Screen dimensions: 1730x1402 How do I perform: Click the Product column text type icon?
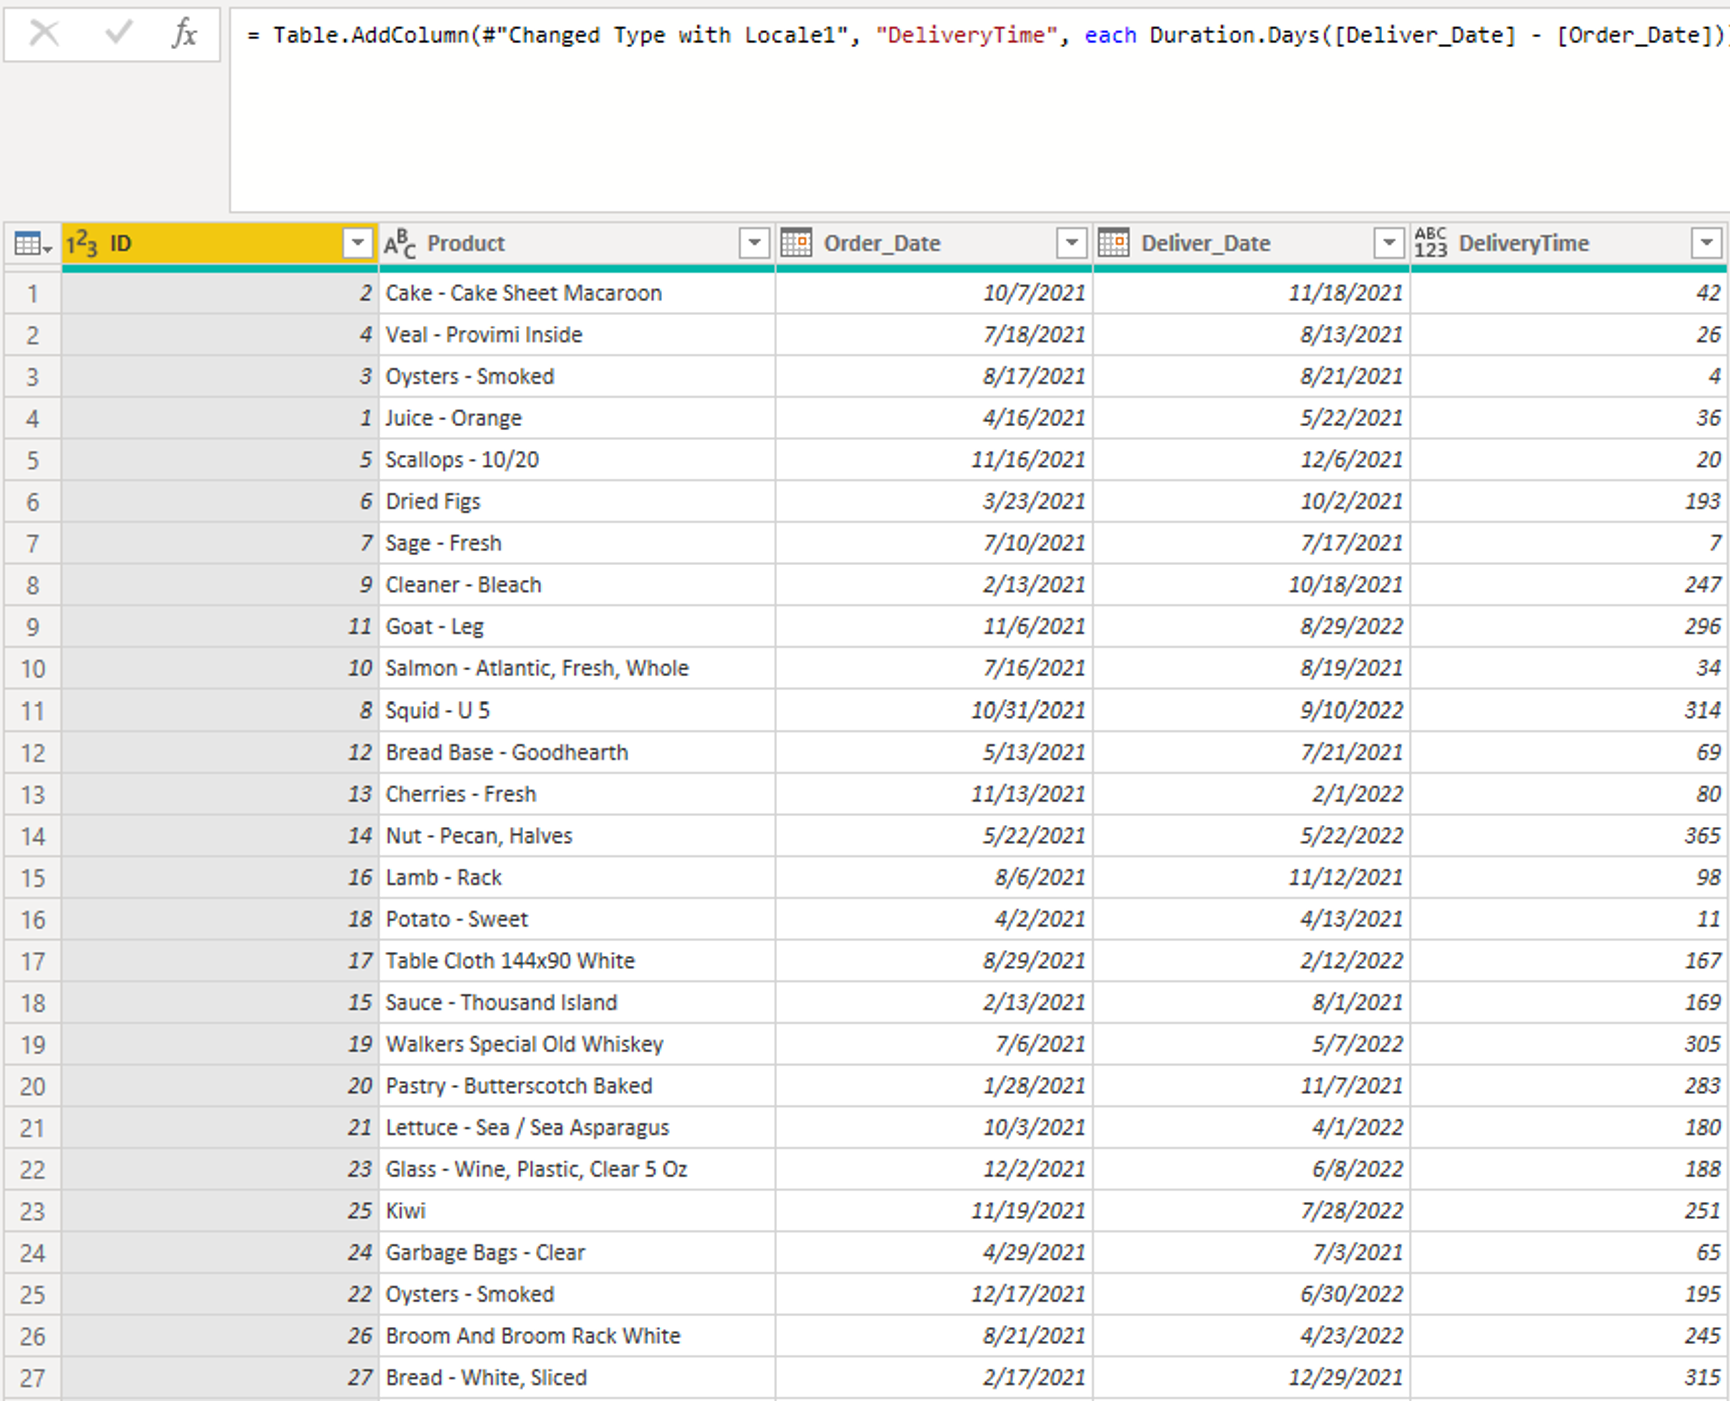click(400, 244)
